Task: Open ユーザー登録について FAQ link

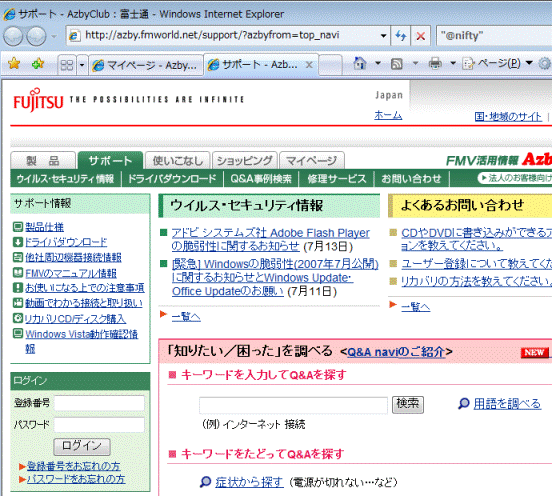Action: click(x=477, y=264)
